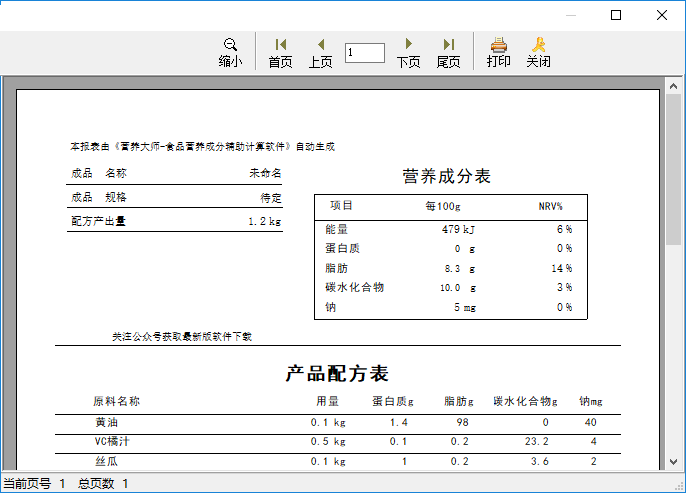Click the 98 fat value for 黄油

point(462,422)
